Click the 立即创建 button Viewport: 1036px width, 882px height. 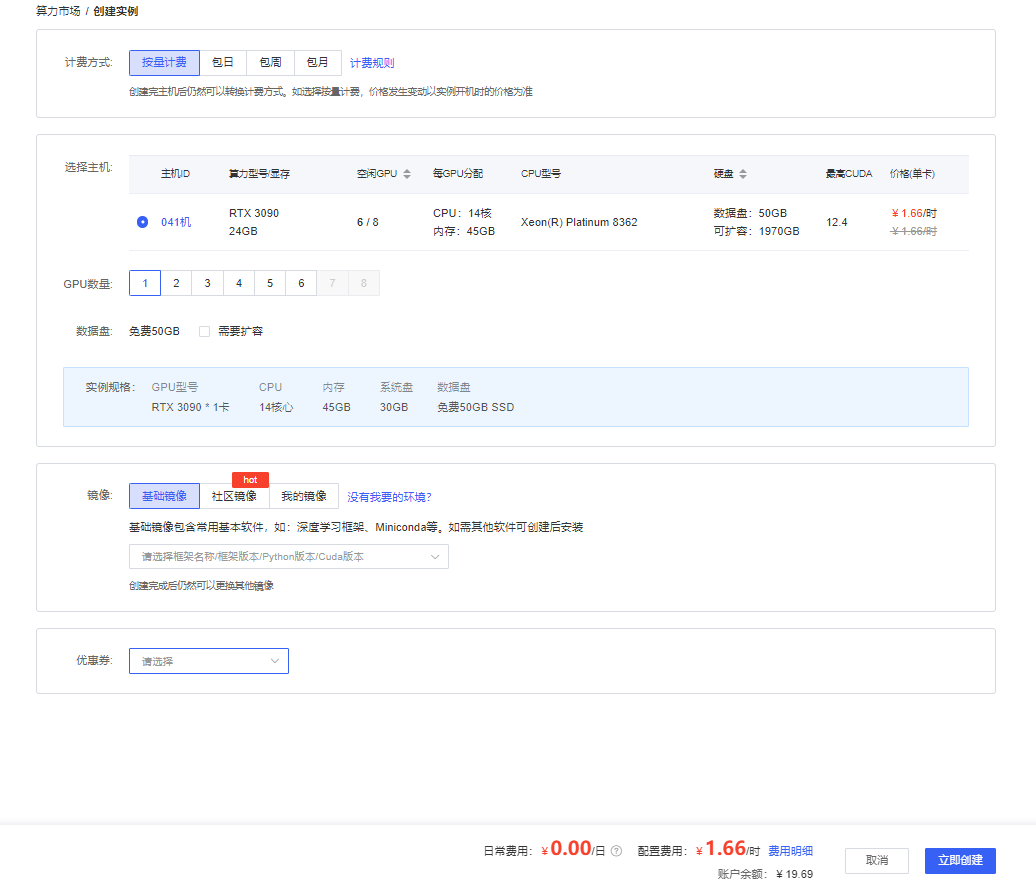tap(960, 860)
